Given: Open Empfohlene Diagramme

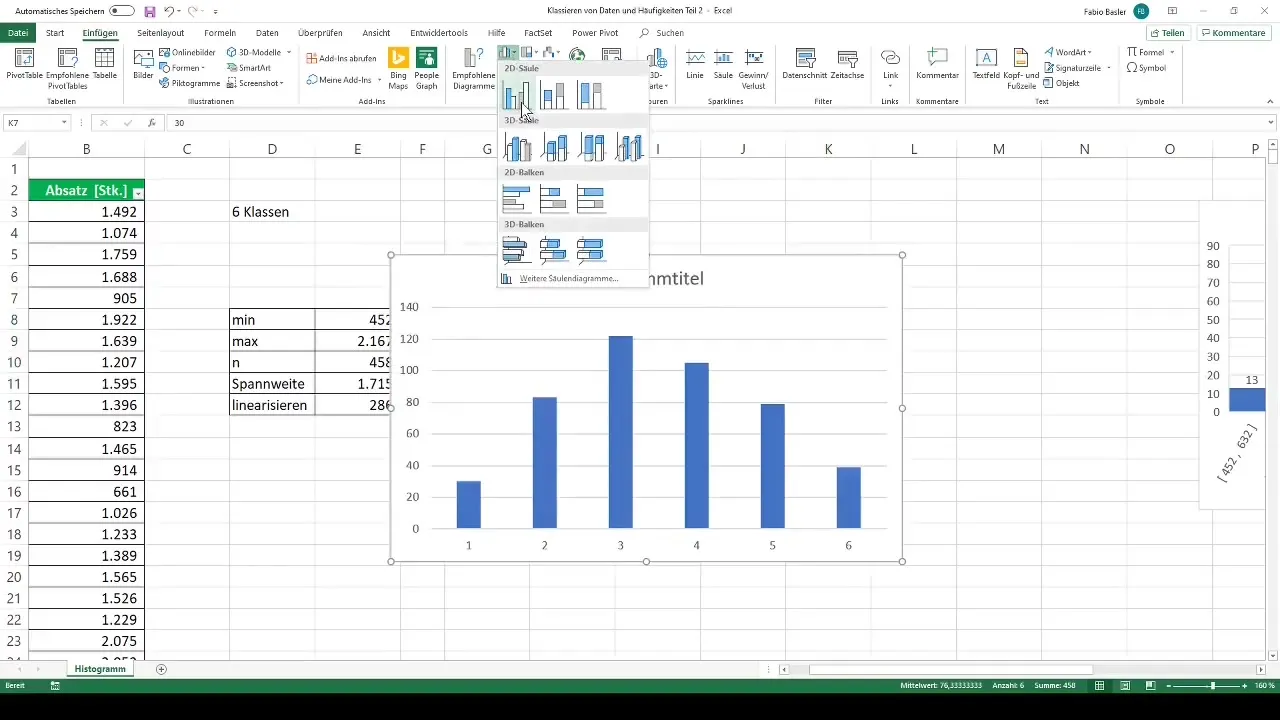Looking at the screenshot, I should point(474,68).
